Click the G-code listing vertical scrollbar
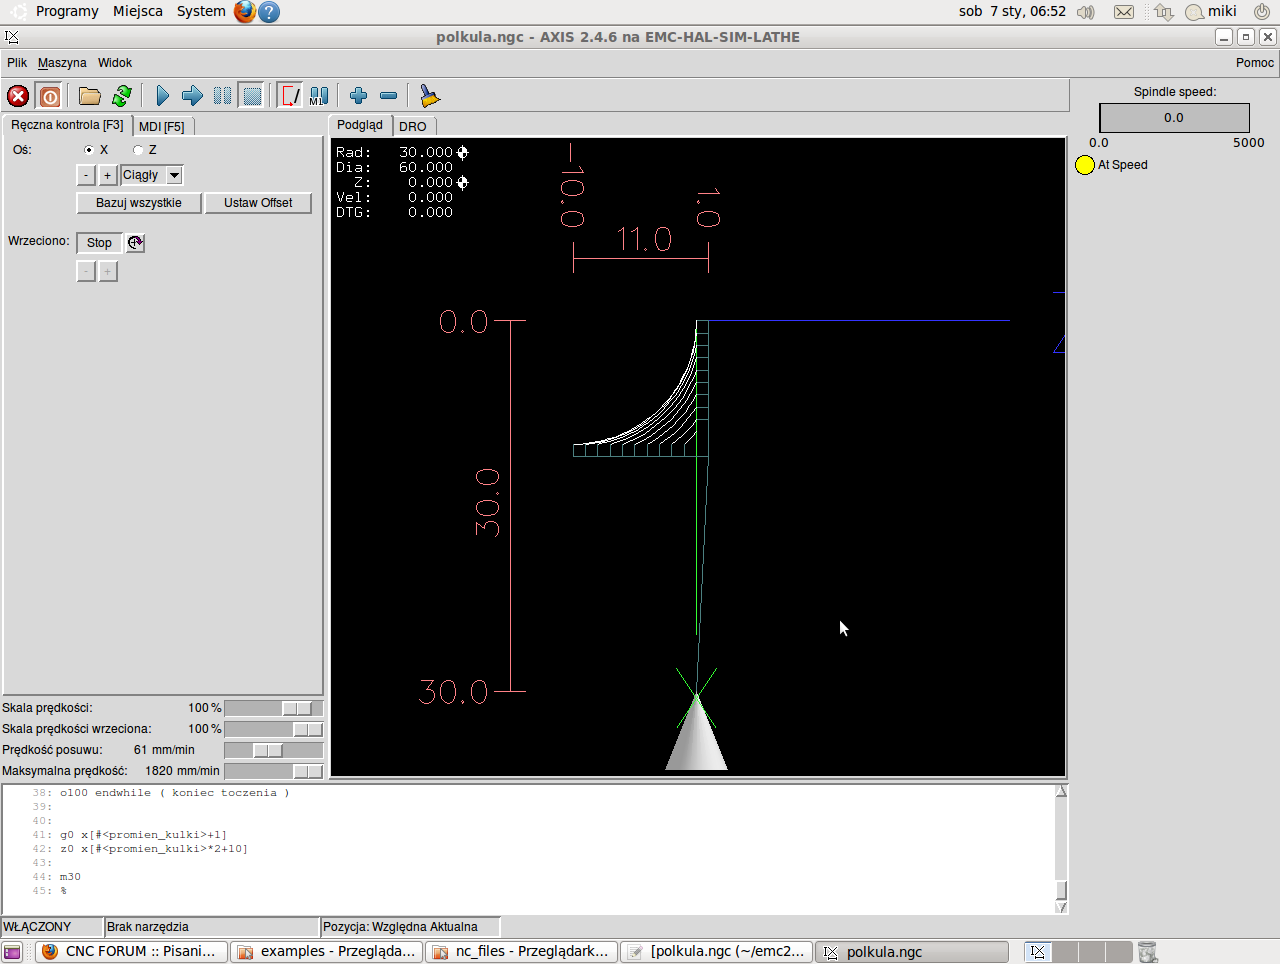 (1061, 849)
